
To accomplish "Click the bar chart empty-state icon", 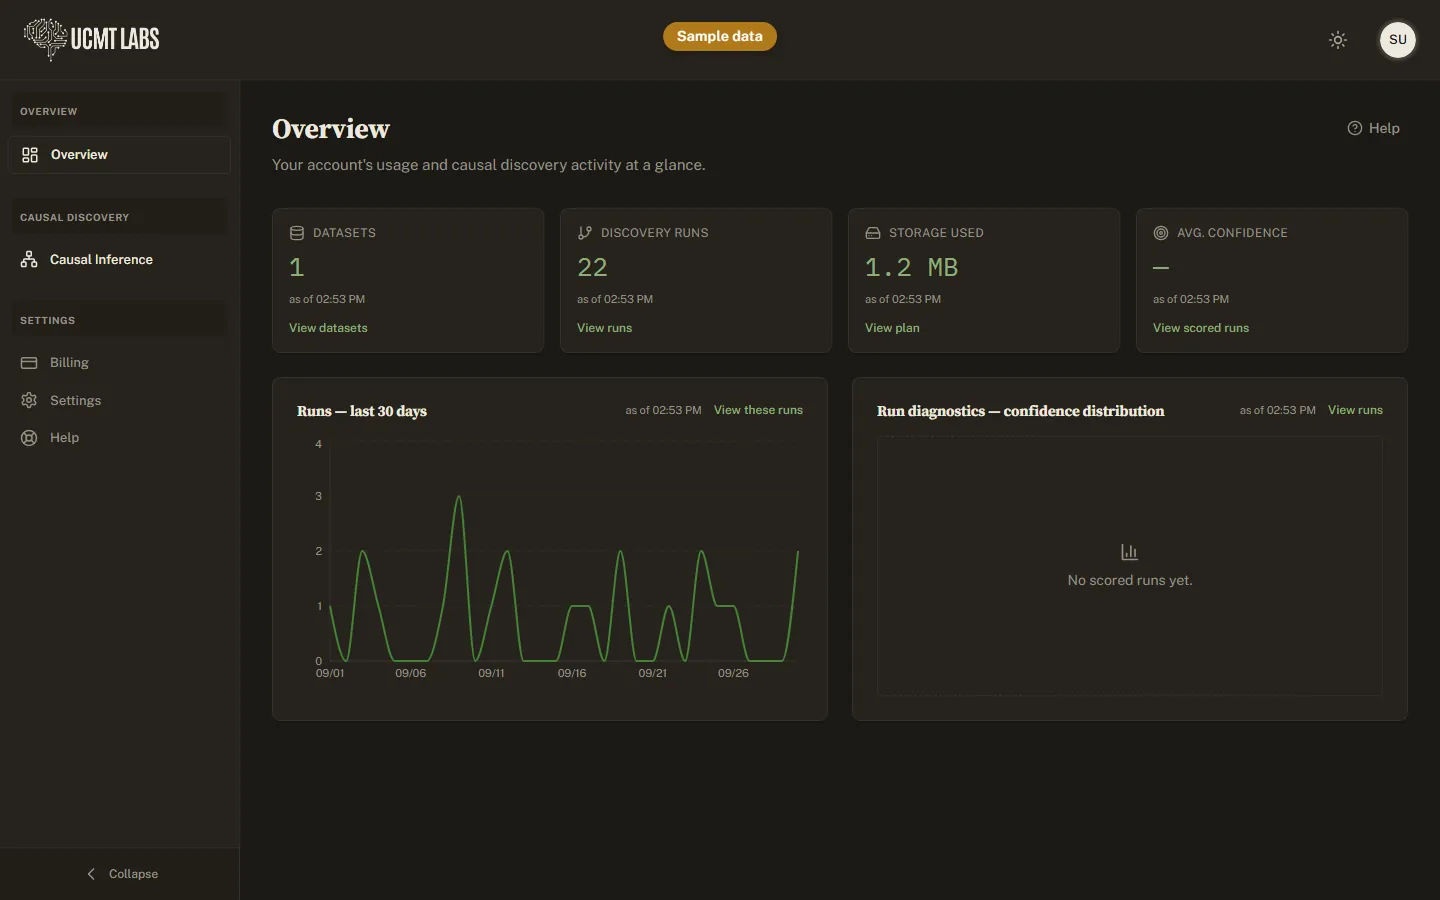I will [1130, 552].
